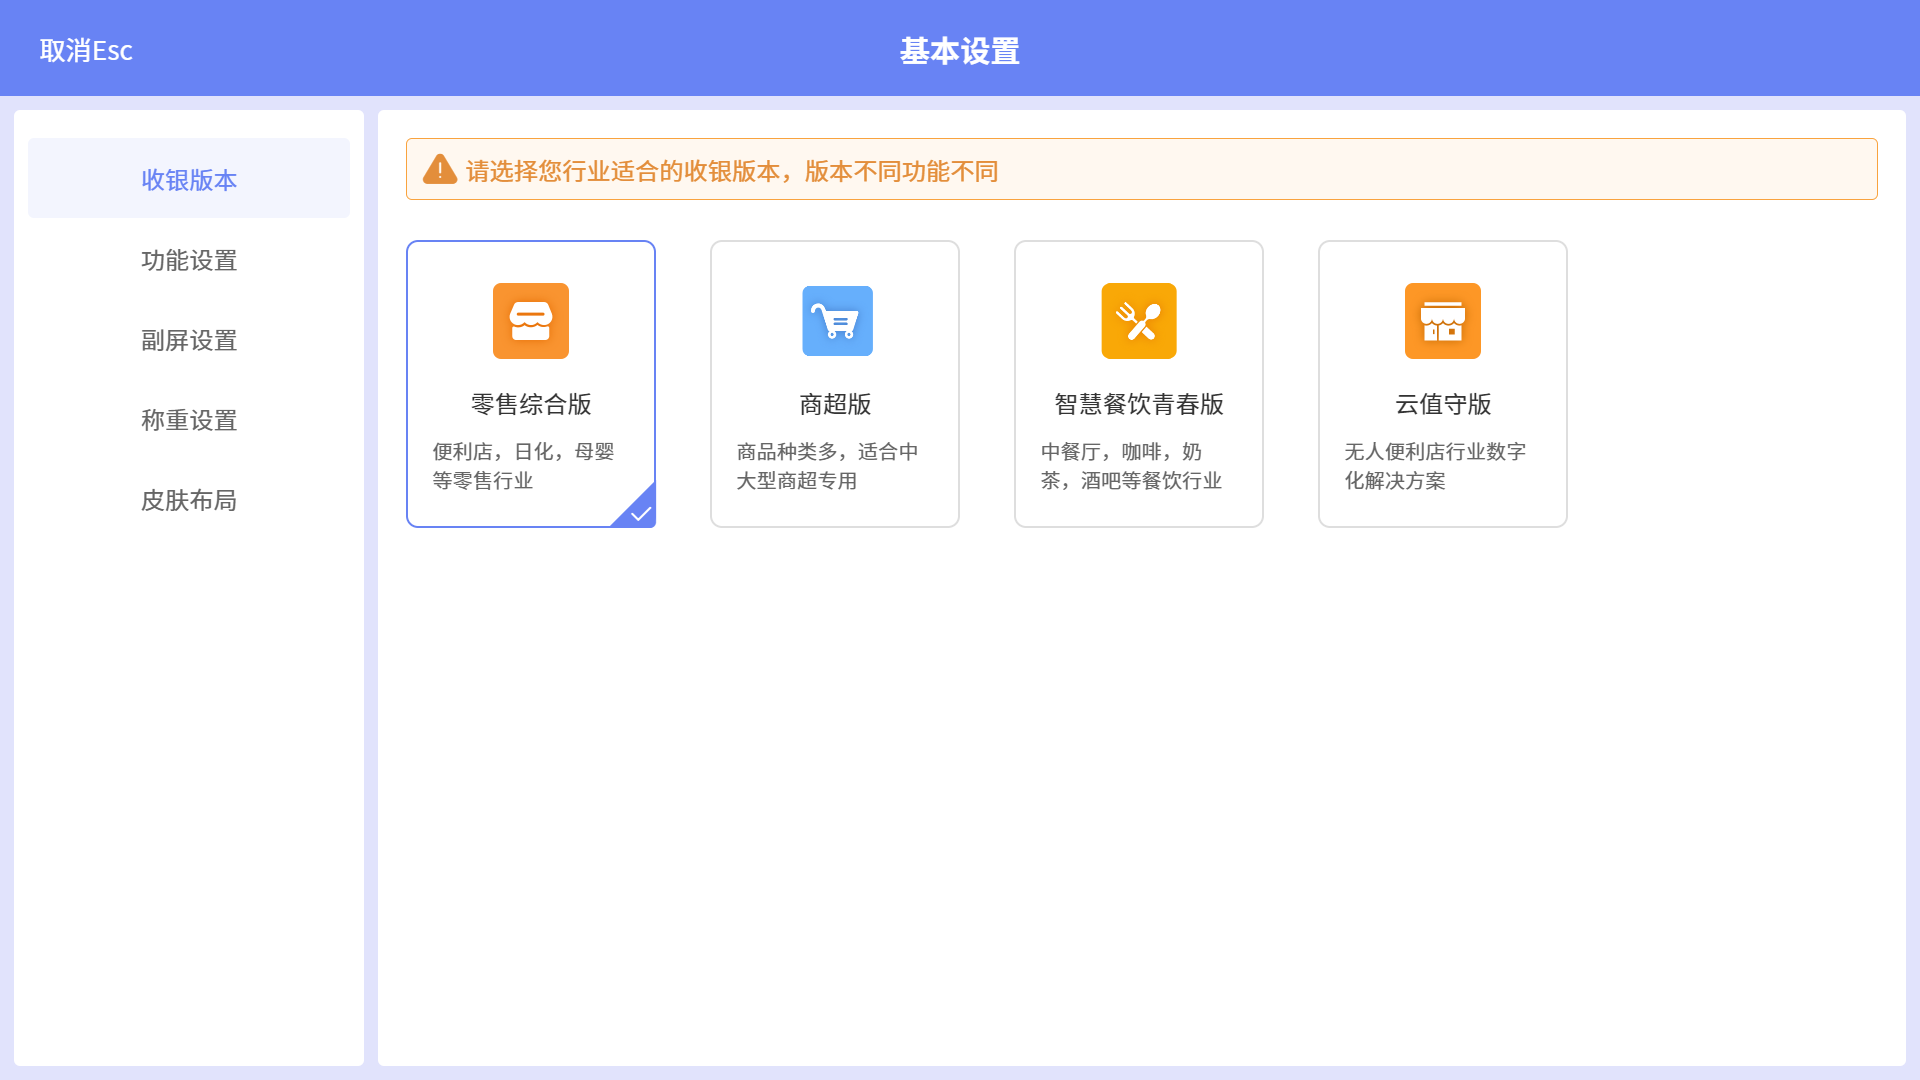Screen dimensions: 1920x1080
Task: Open the 收银版本 sidebar tab
Action: [189, 179]
